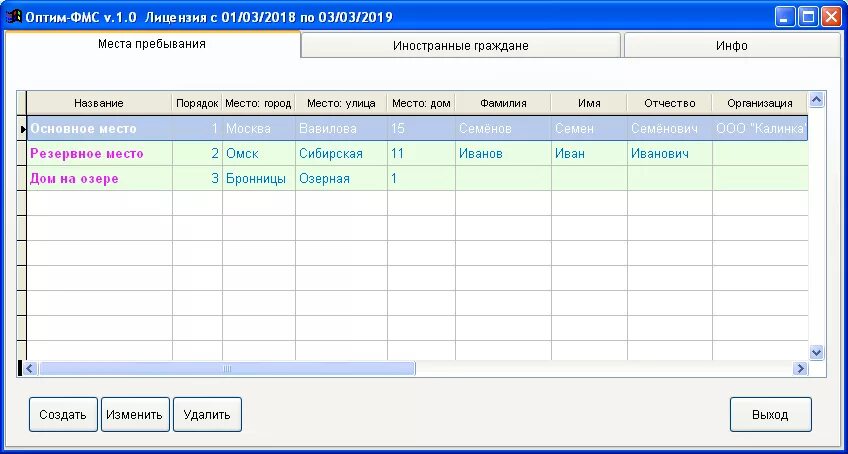Click the Место: дом column header

tap(421, 103)
